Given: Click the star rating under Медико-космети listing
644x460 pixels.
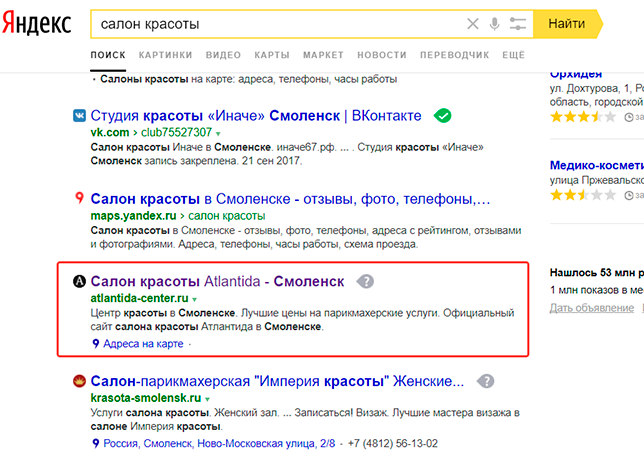Looking at the screenshot, I should [x=583, y=195].
